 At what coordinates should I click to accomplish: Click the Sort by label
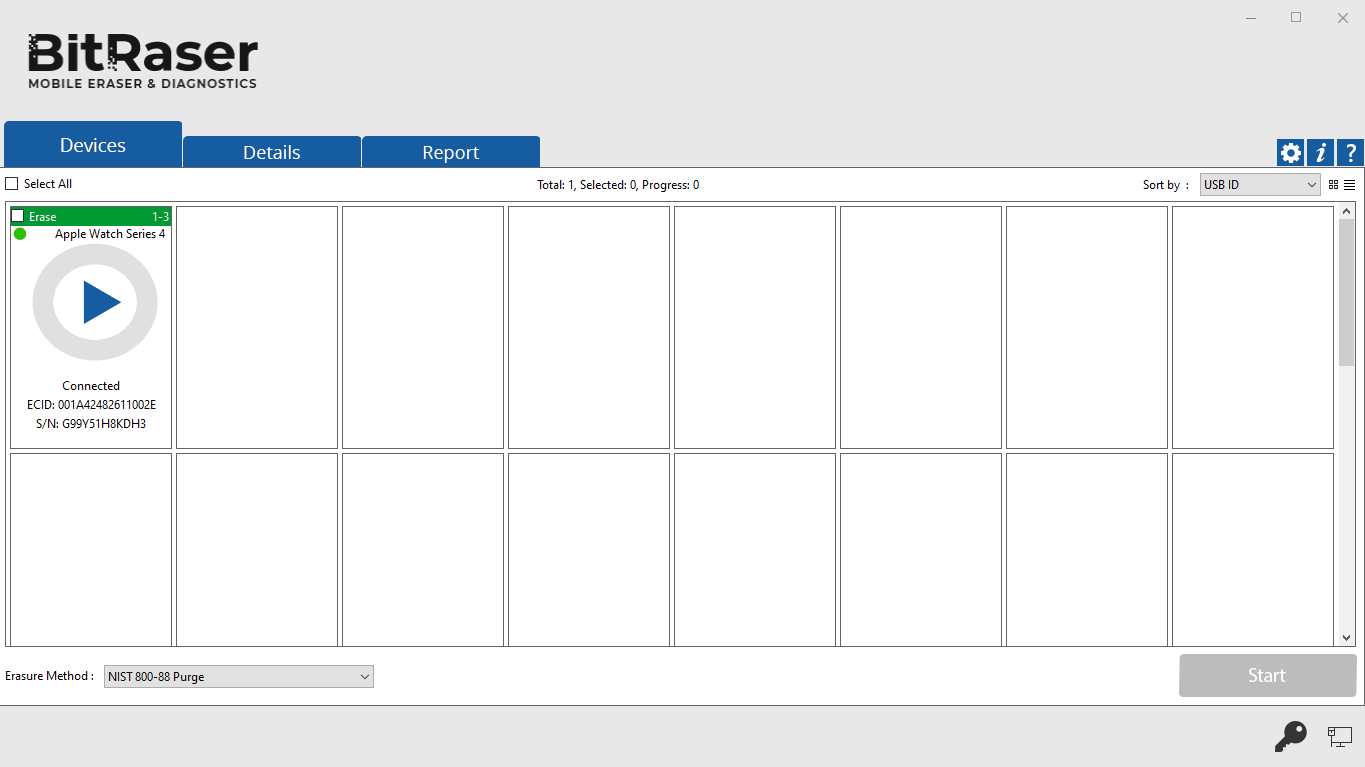pyautogui.click(x=1166, y=185)
